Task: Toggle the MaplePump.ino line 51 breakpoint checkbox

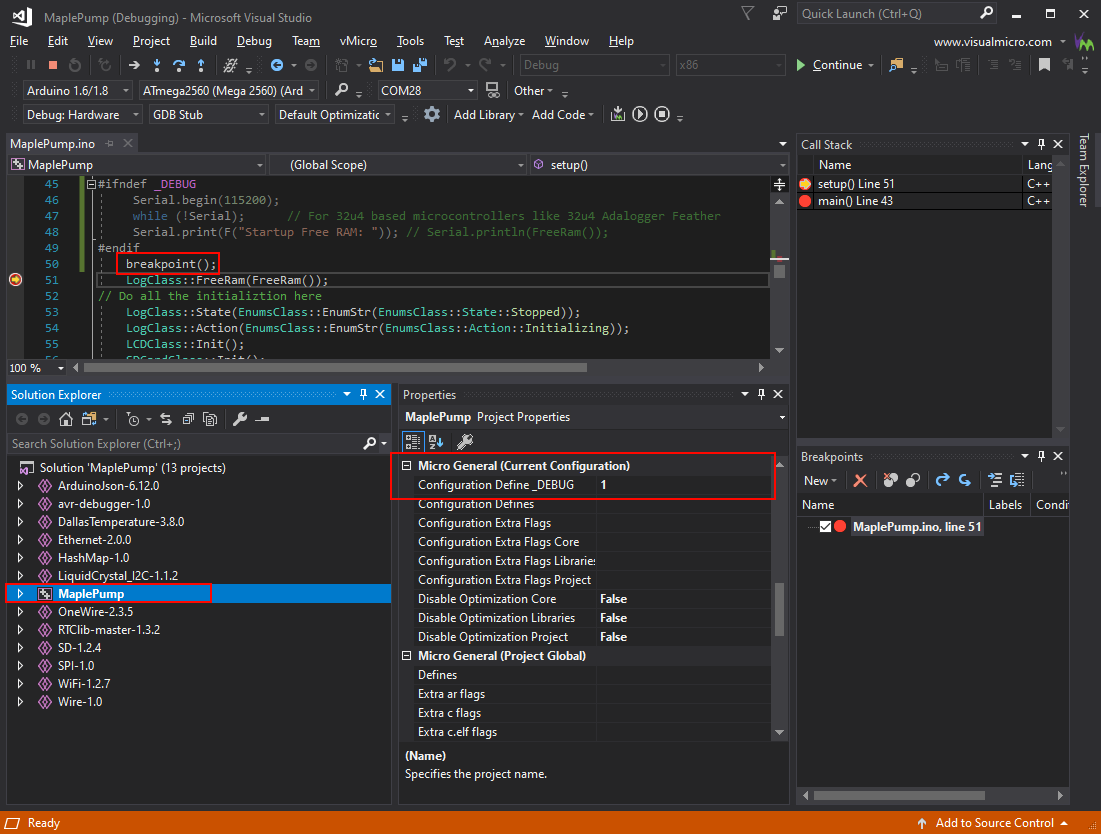Action: tap(826, 527)
